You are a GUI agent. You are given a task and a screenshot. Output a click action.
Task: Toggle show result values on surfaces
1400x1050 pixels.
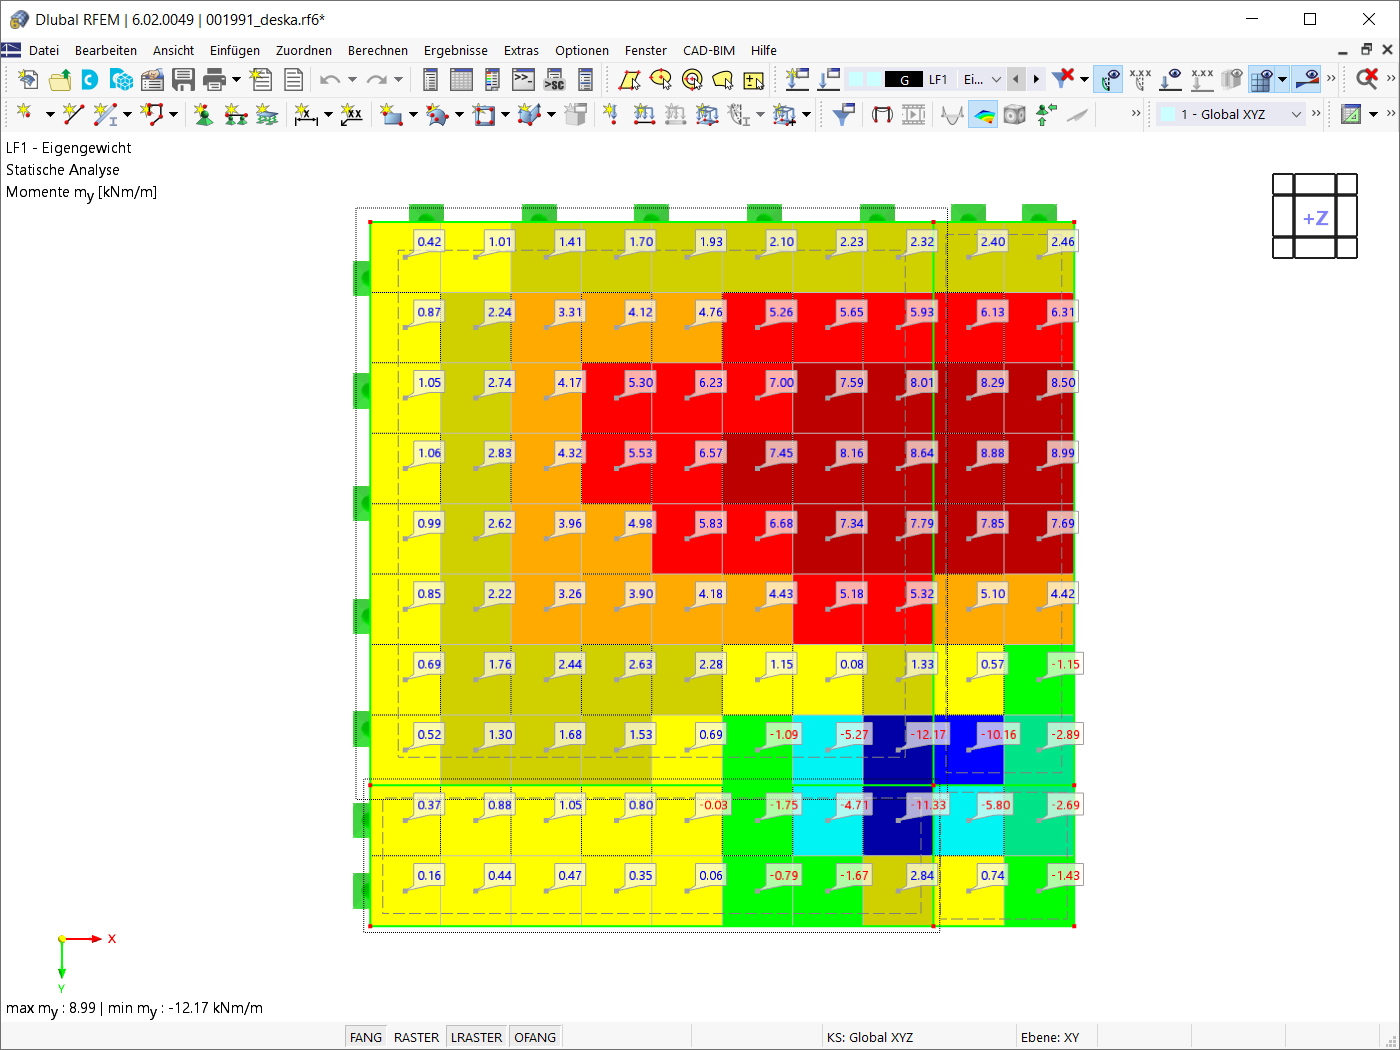tap(1139, 79)
